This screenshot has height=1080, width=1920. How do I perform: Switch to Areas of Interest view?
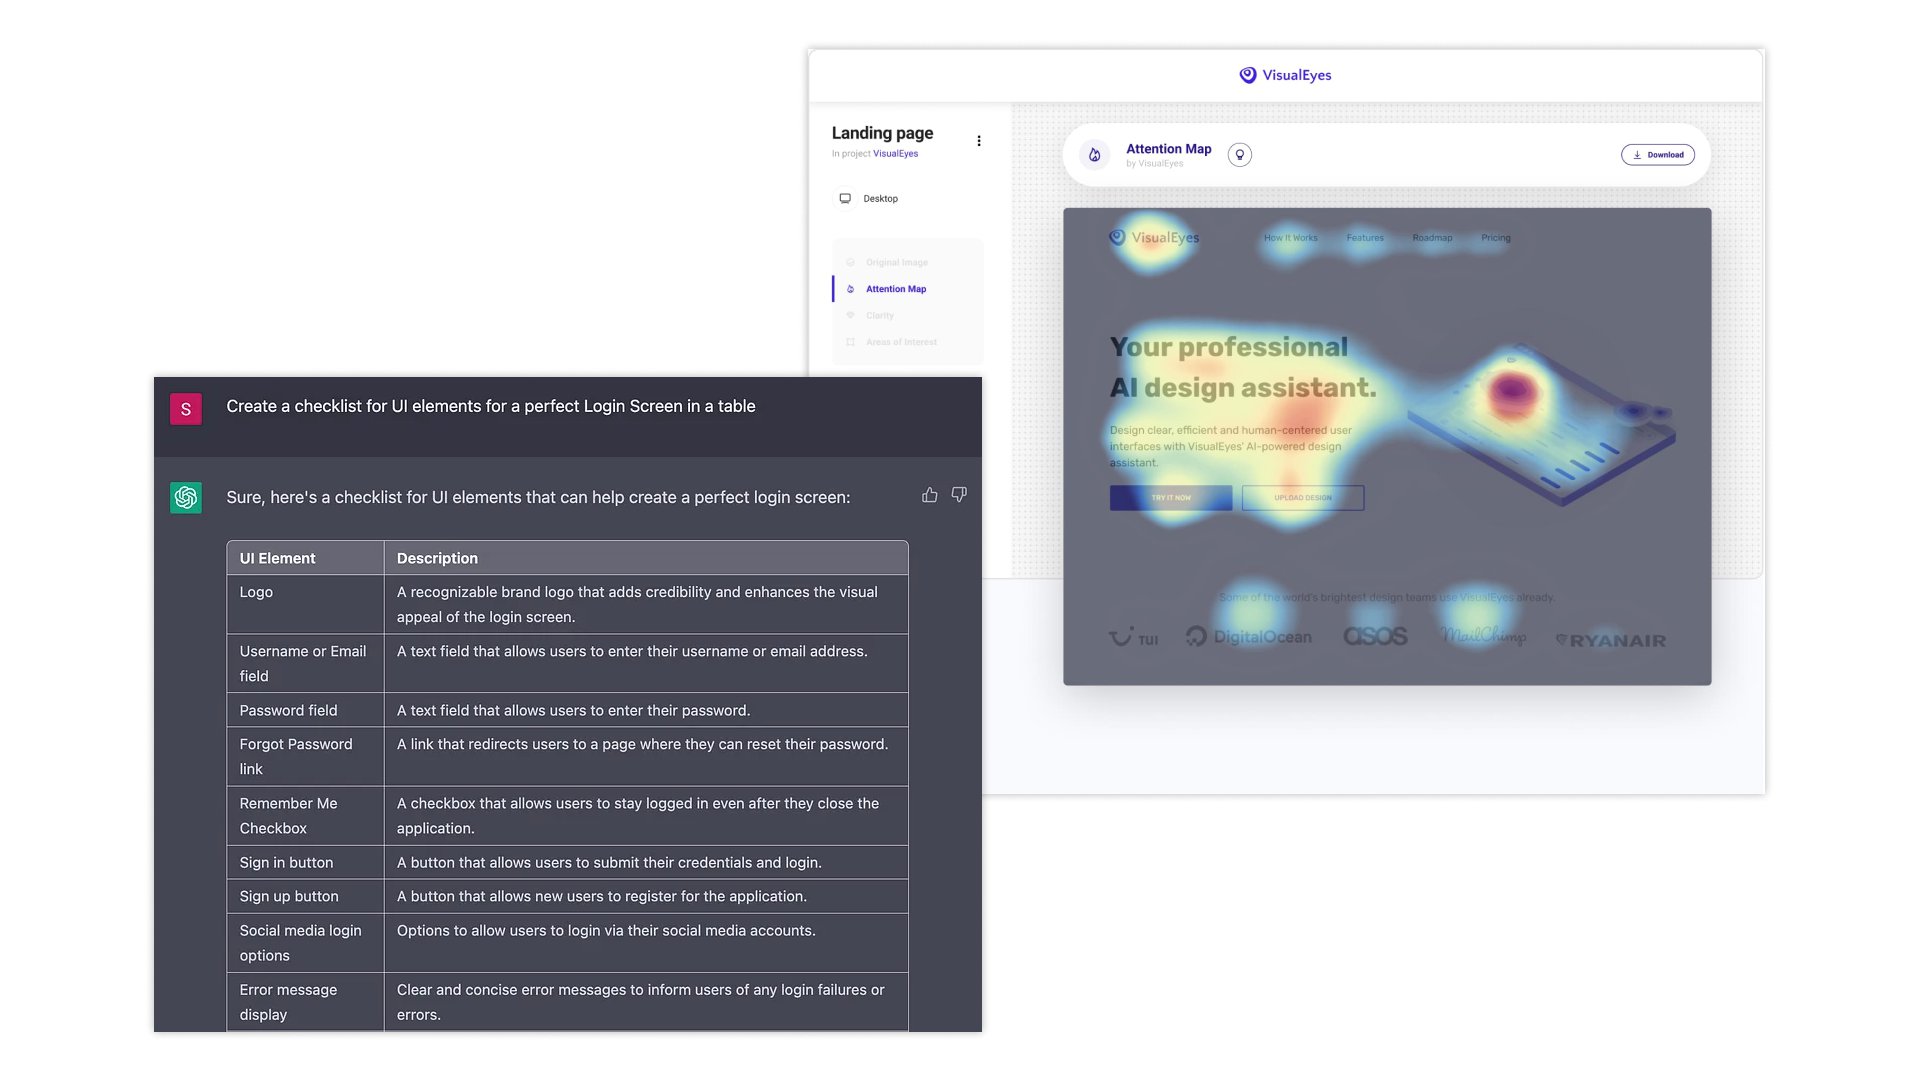900,342
